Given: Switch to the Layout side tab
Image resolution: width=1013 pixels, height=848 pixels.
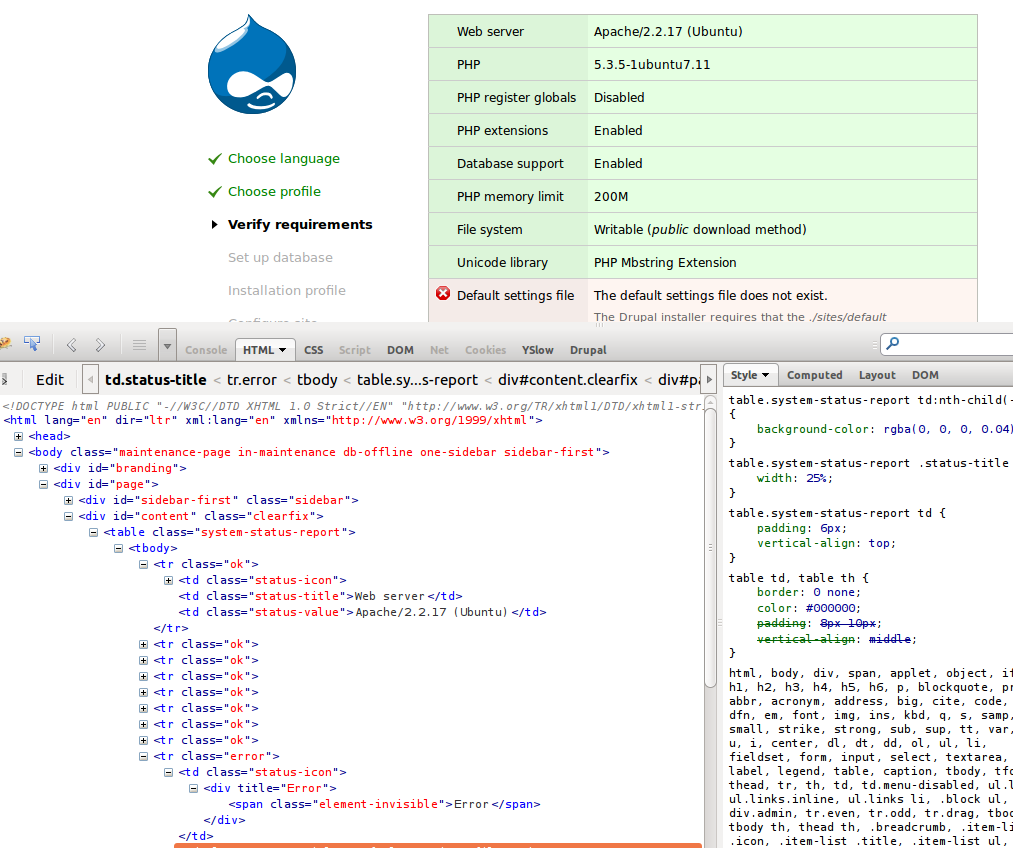Looking at the screenshot, I should (877, 375).
